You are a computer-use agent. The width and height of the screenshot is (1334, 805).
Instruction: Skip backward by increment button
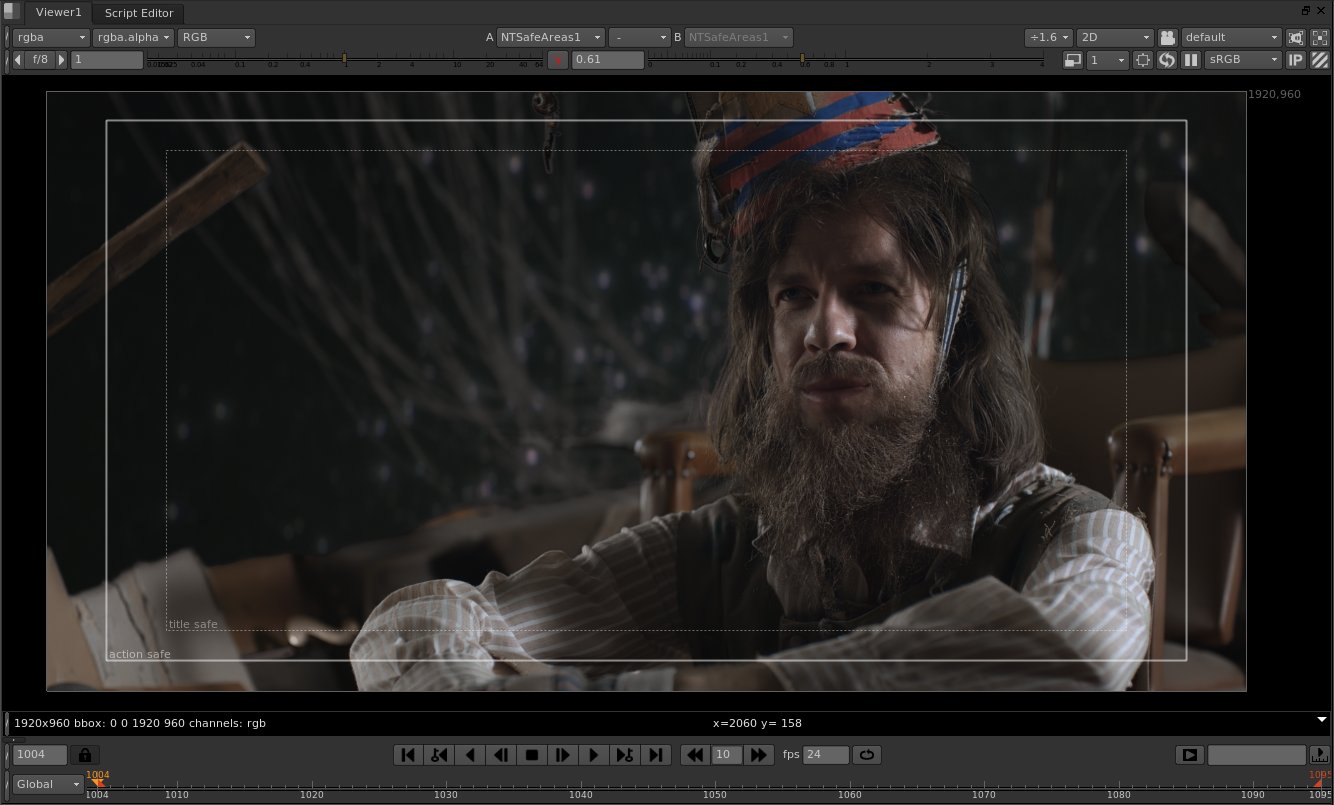pyautogui.click(x=695, y=755)
